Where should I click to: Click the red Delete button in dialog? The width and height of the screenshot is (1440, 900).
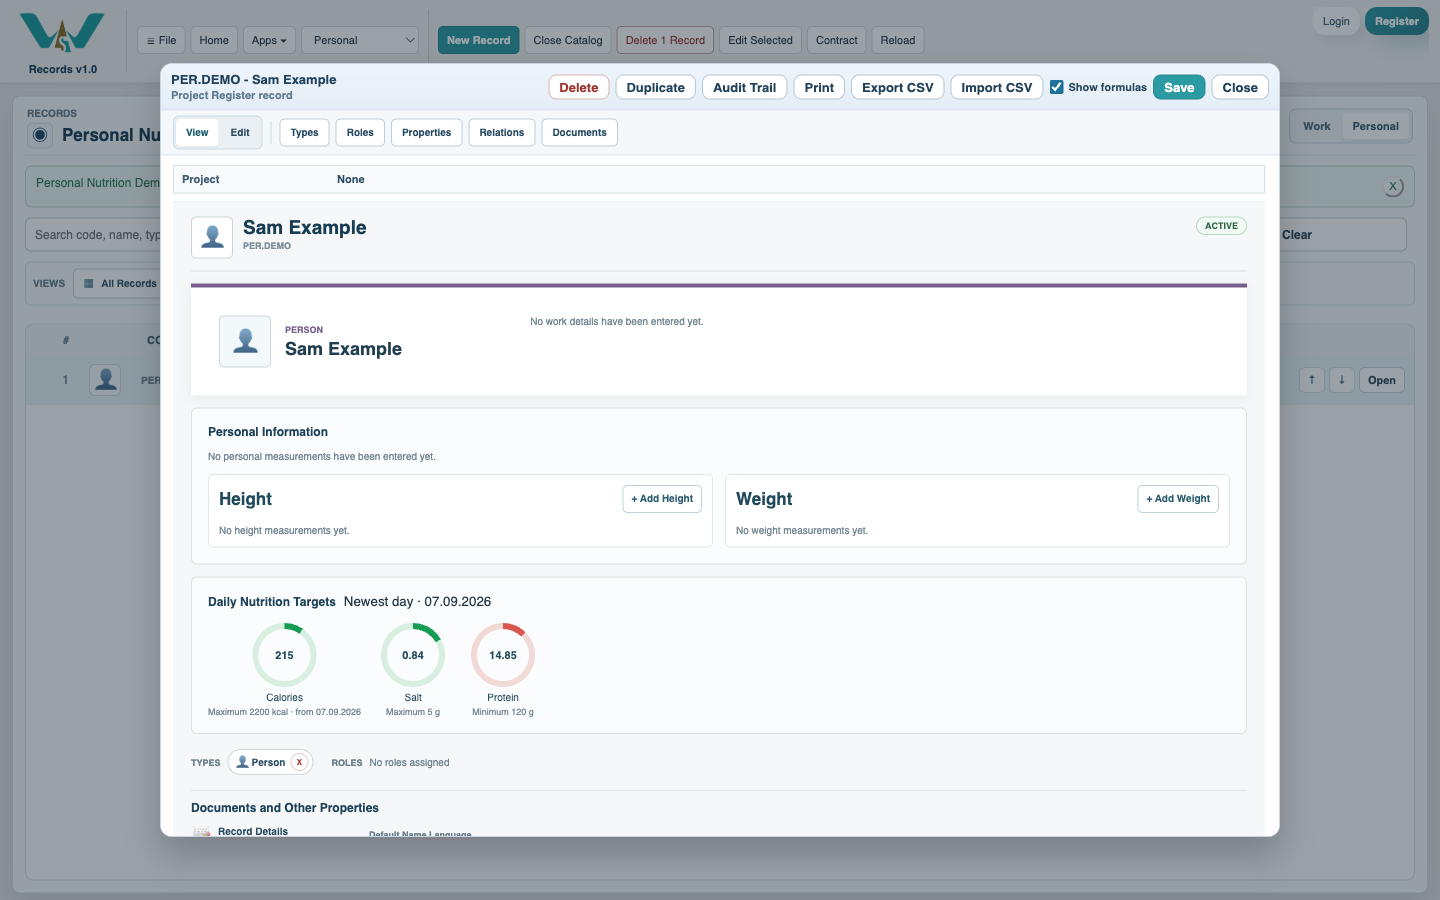(x=579, y=87)
